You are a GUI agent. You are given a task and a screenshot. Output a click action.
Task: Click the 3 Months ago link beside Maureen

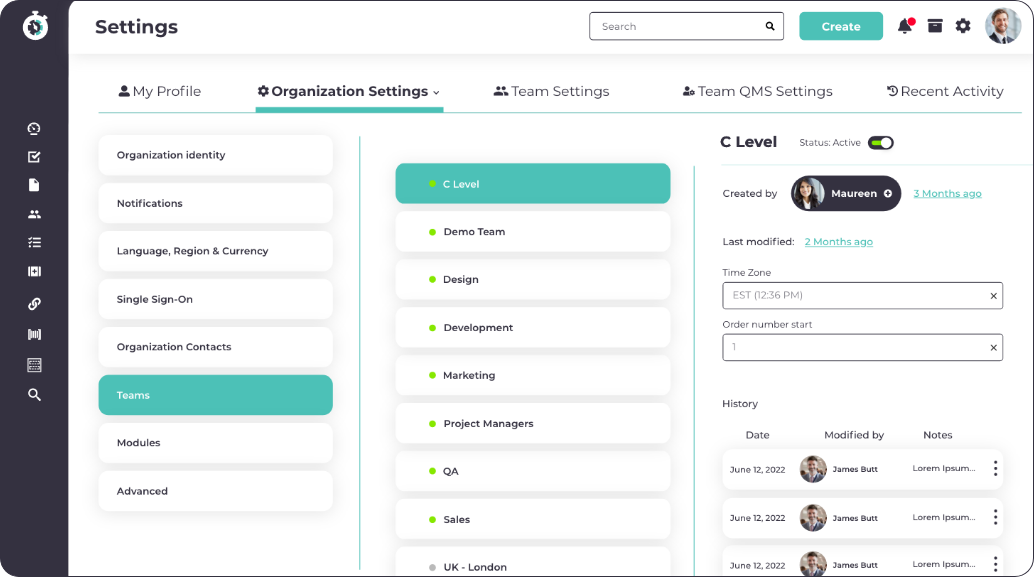pos(947,193)
